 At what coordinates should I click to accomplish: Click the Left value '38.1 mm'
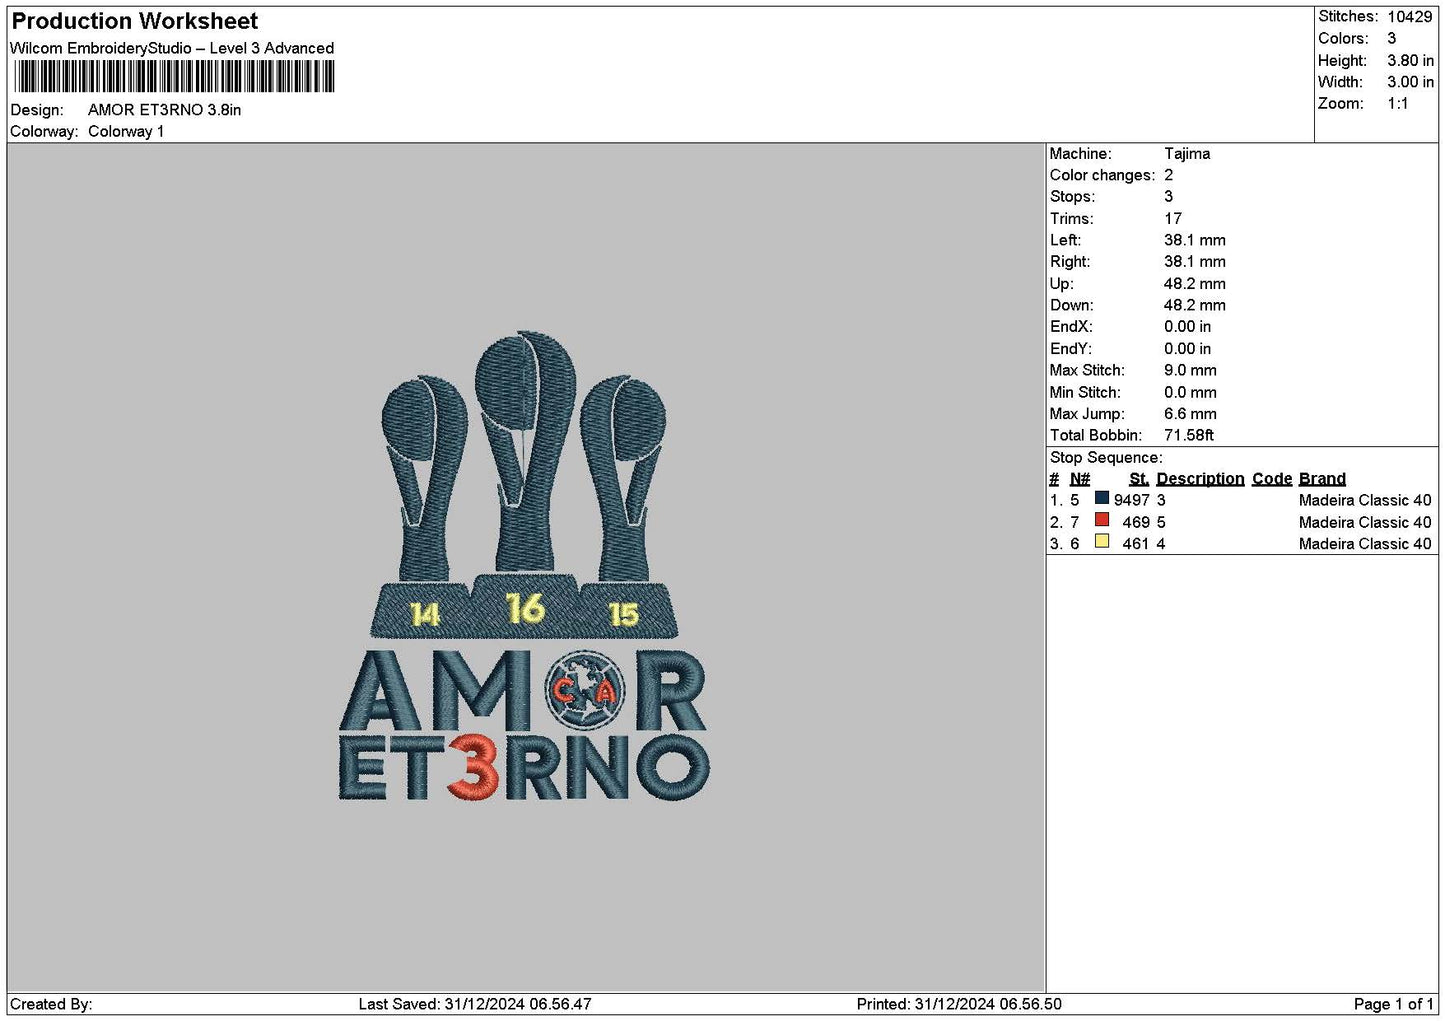[x=1195, y=241]
